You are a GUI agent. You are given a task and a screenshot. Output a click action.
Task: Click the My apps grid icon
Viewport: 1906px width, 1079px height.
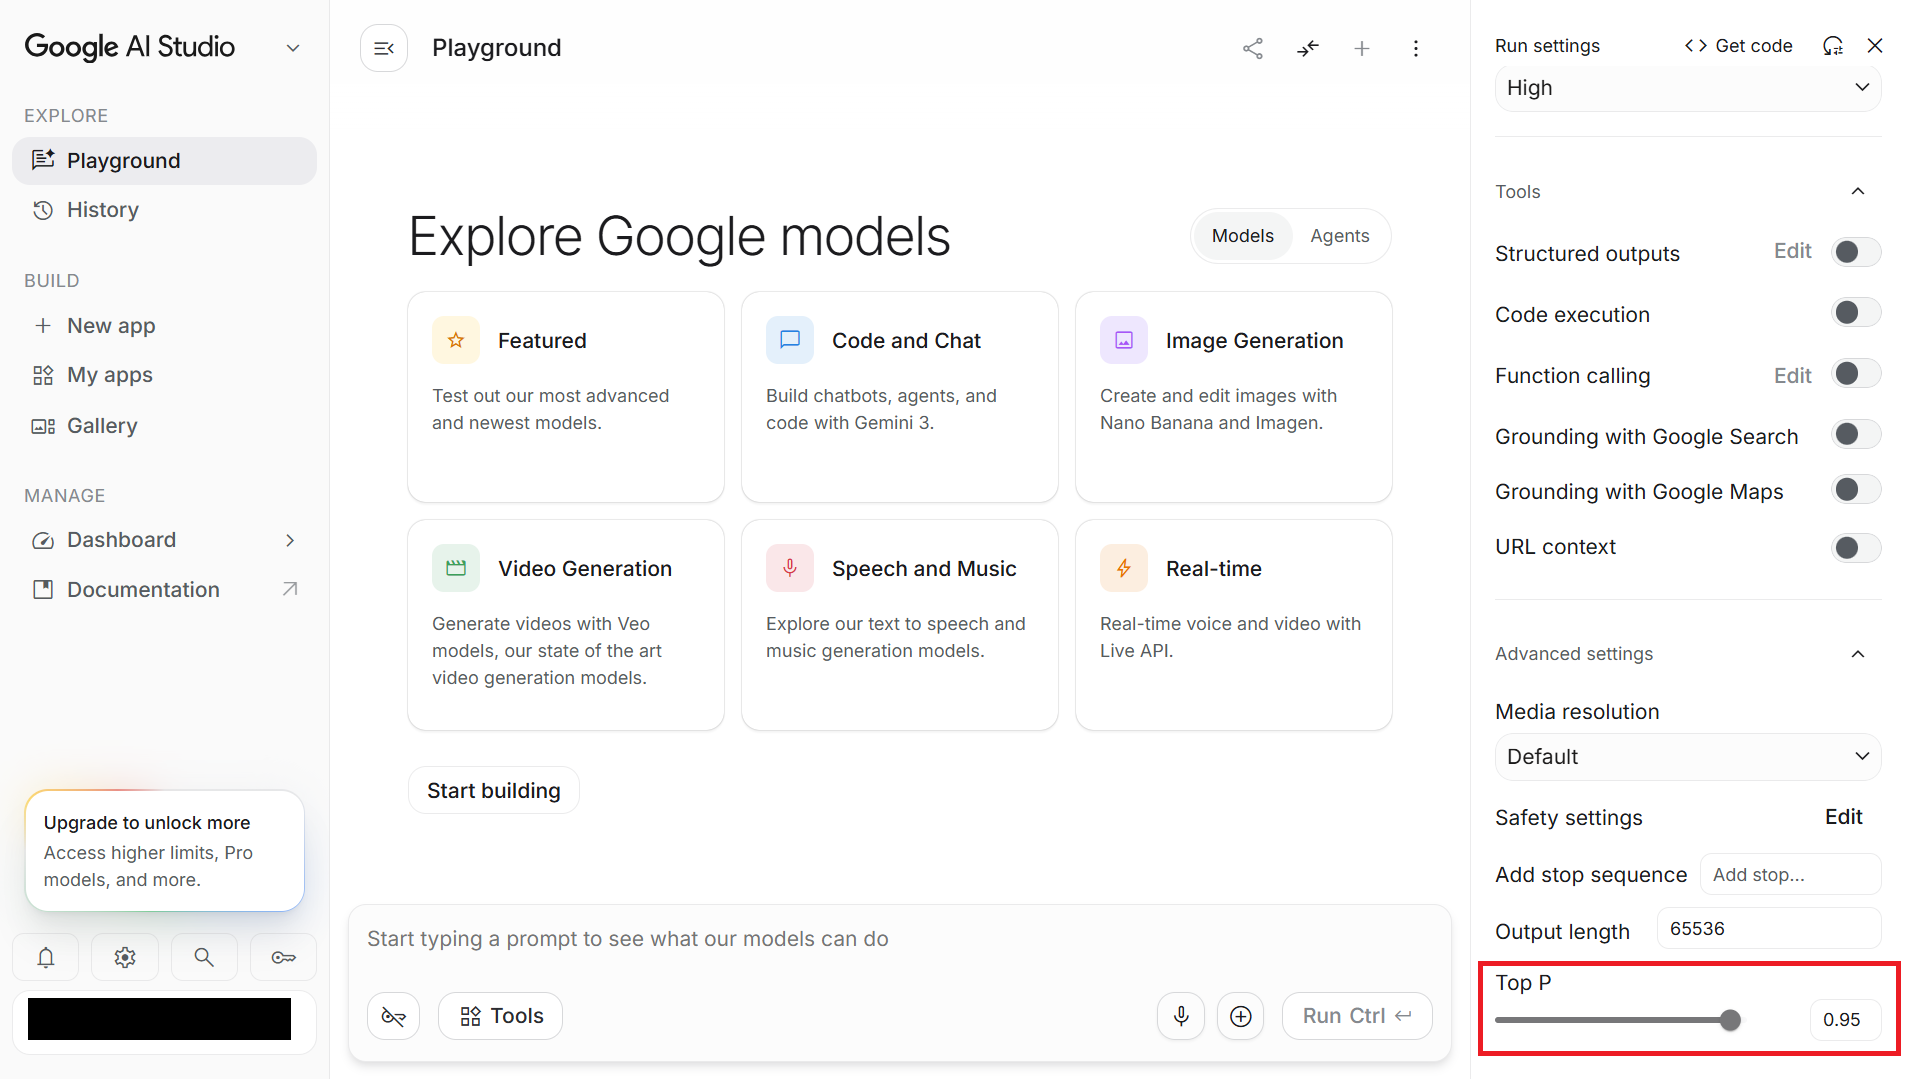point(43,375)
